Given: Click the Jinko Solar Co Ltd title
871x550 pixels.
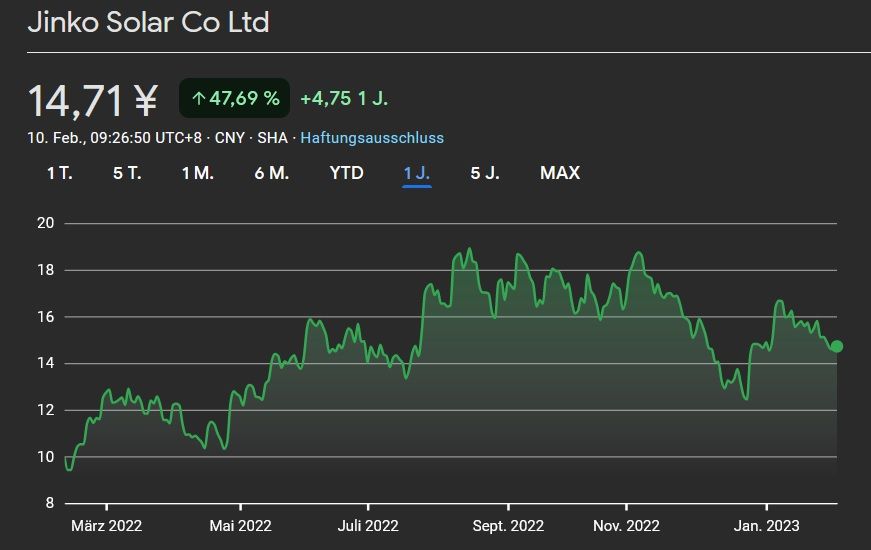Looking at the screenshot, I should tap(148, 23).
